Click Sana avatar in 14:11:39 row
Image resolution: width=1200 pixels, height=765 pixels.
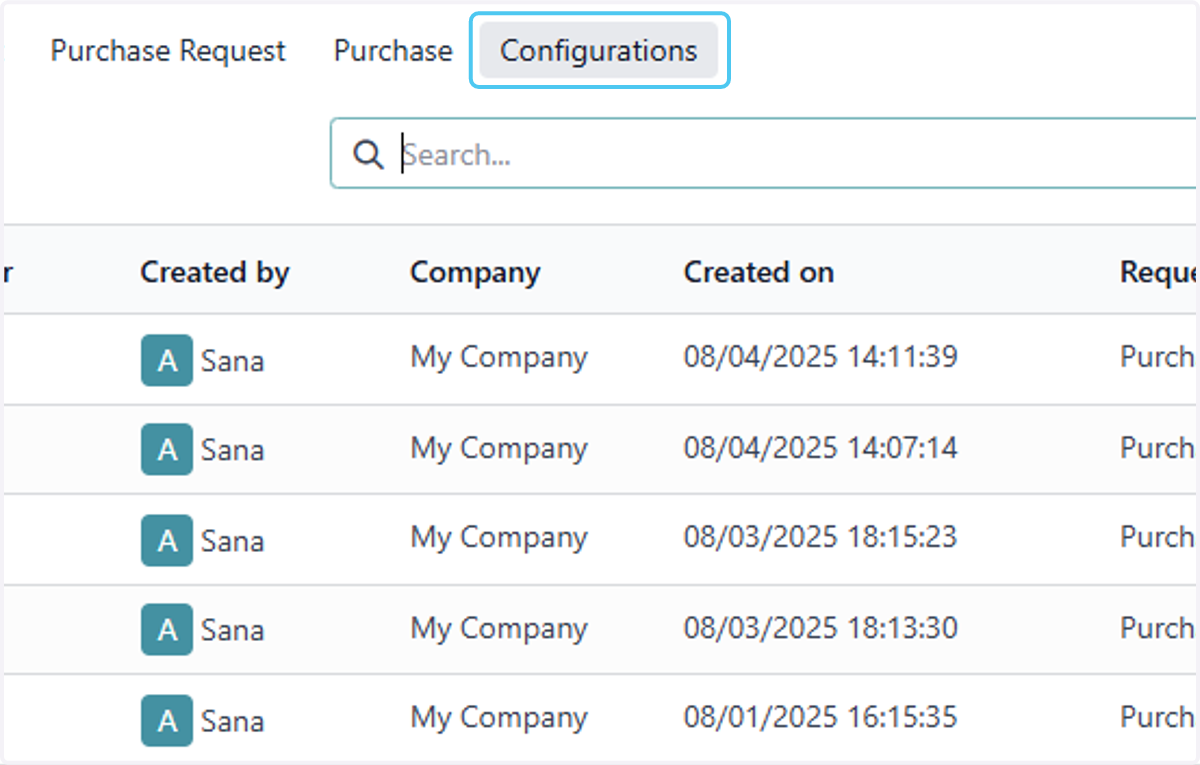click(166, 360)
